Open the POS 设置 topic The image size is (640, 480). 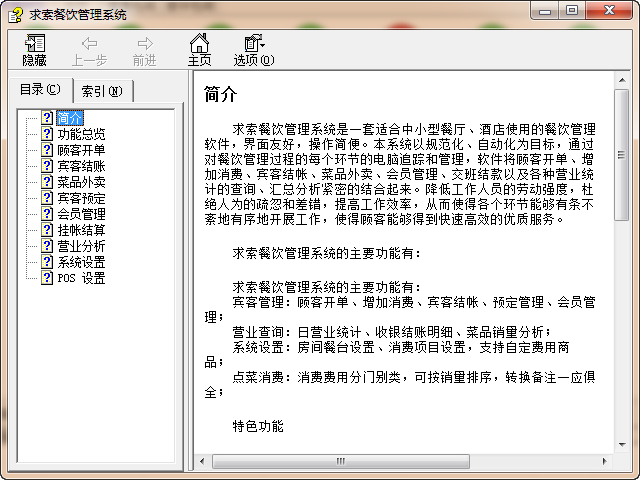(x=81, y=278)
